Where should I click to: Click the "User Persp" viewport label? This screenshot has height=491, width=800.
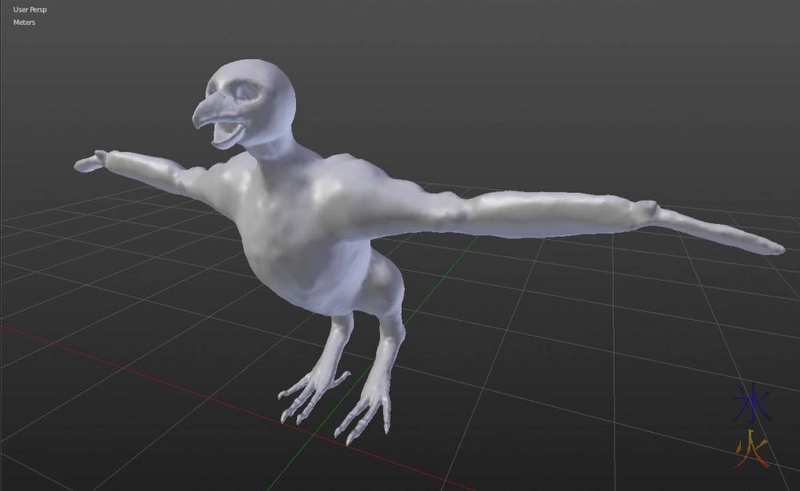click(30, 10)
